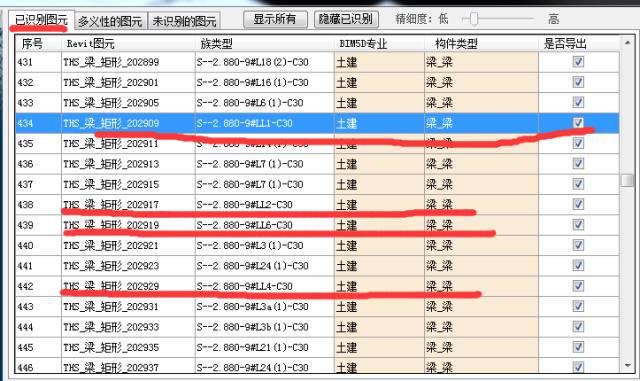Click the scrollbar up arrow

pyautogui.click(x=627, y=42)
